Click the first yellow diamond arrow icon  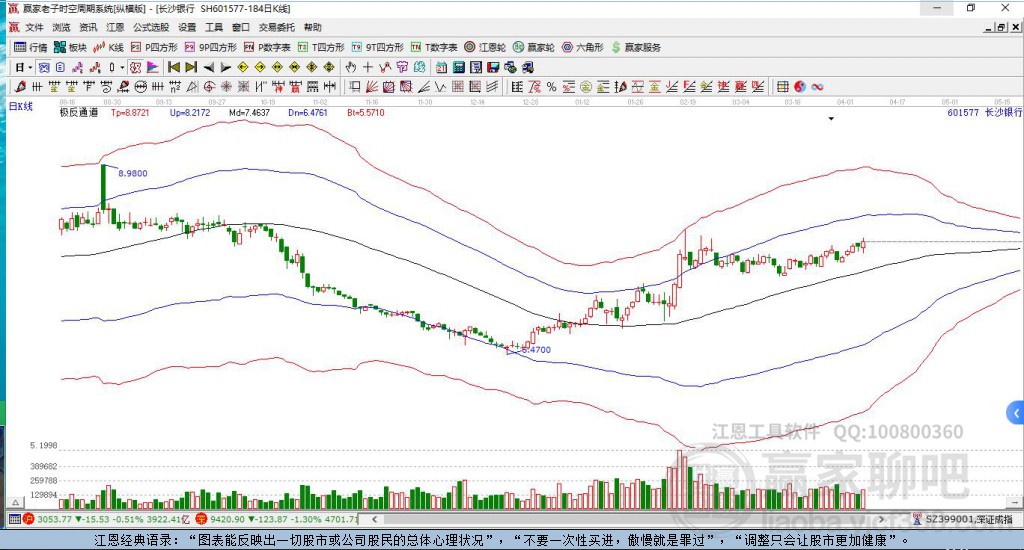(243, 67)
